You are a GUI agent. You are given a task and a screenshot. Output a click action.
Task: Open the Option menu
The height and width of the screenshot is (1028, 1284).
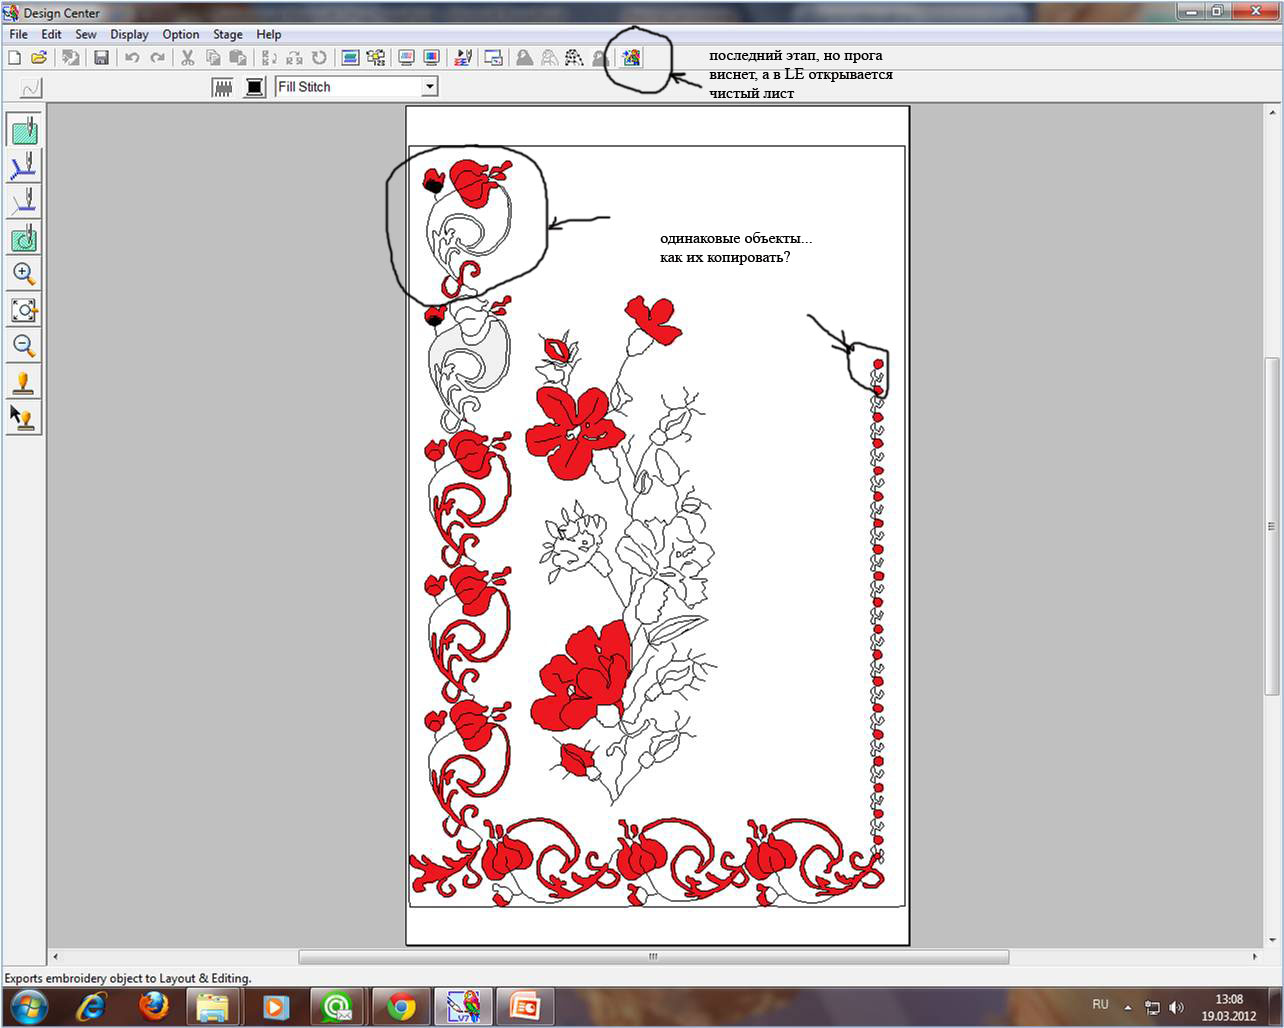click(181, 34)
